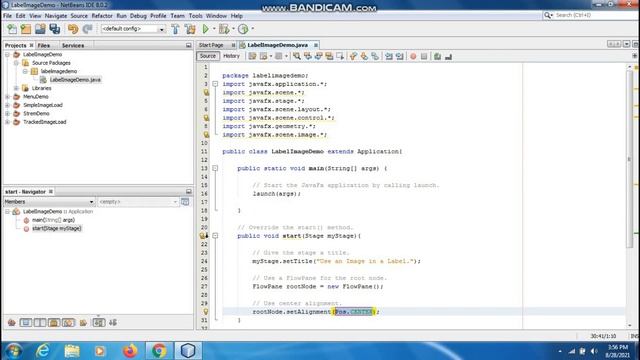Image resolution: width=640 pixels, height=360 pixels.
Task: Open the Debug Project dropdown arrow
Action: tap(233, 29)
